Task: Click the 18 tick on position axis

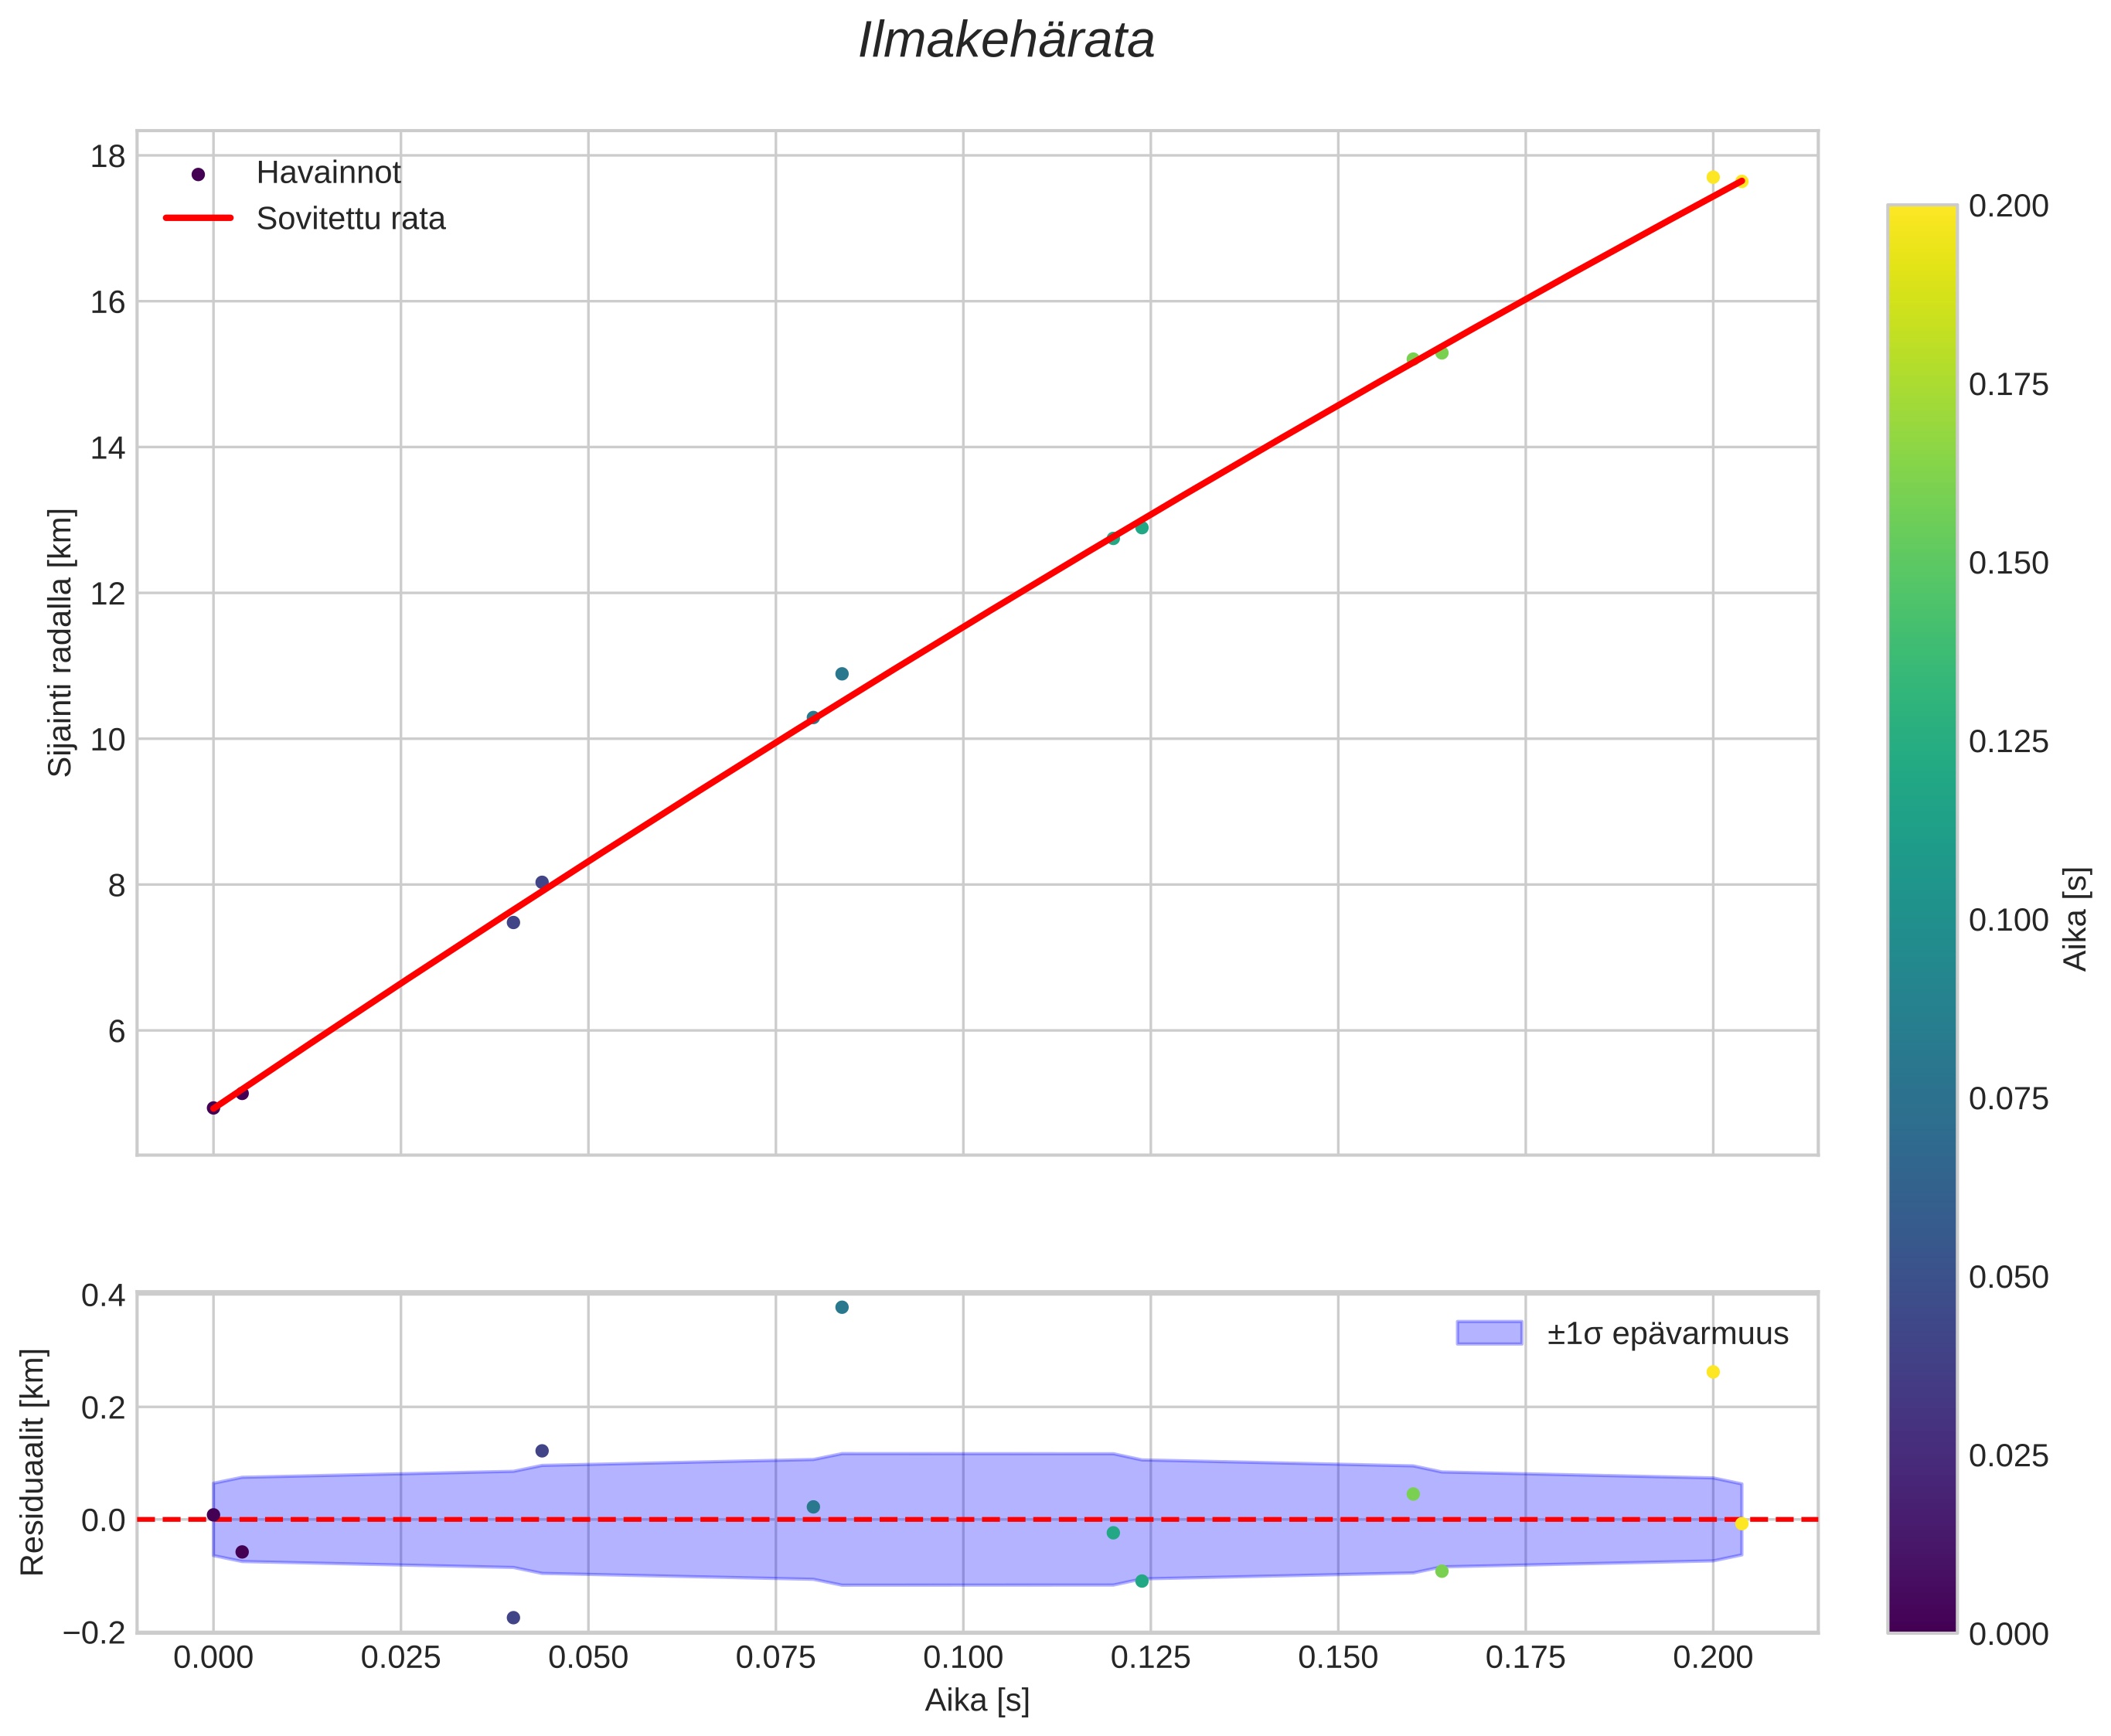Action: click(x=108, y=157)
